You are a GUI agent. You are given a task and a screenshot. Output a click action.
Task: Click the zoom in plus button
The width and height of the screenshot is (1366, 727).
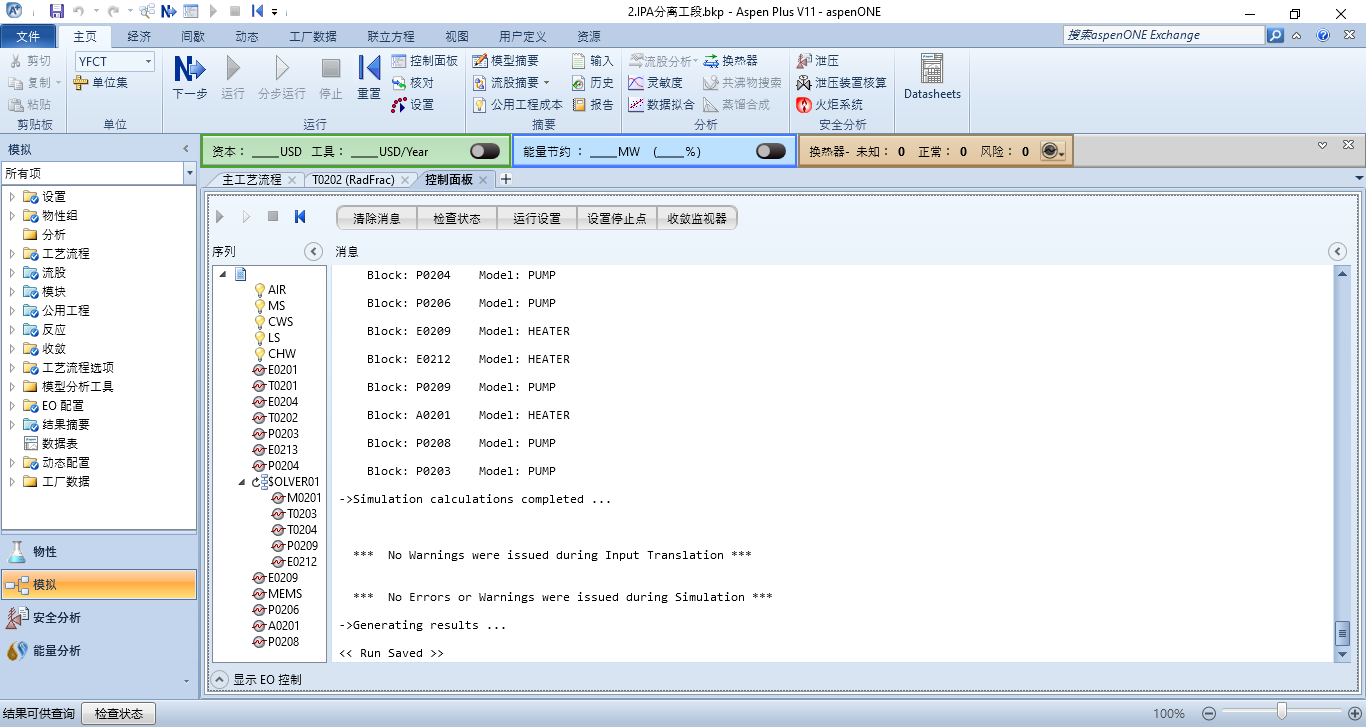[x=1353, y=714]
